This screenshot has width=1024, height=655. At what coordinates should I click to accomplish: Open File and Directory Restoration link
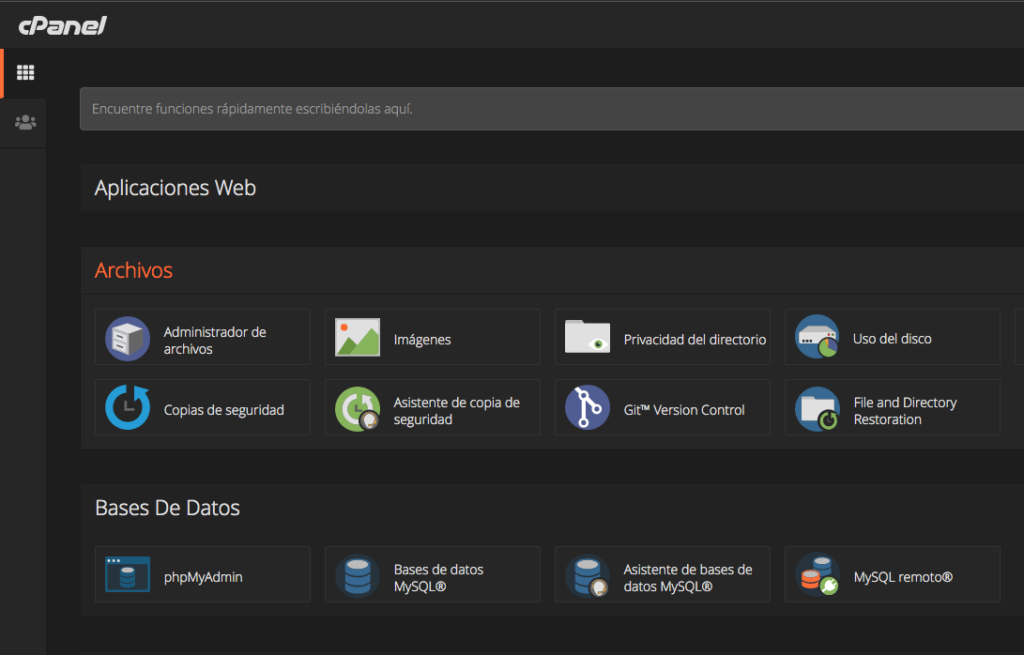(x=905, y=411)
